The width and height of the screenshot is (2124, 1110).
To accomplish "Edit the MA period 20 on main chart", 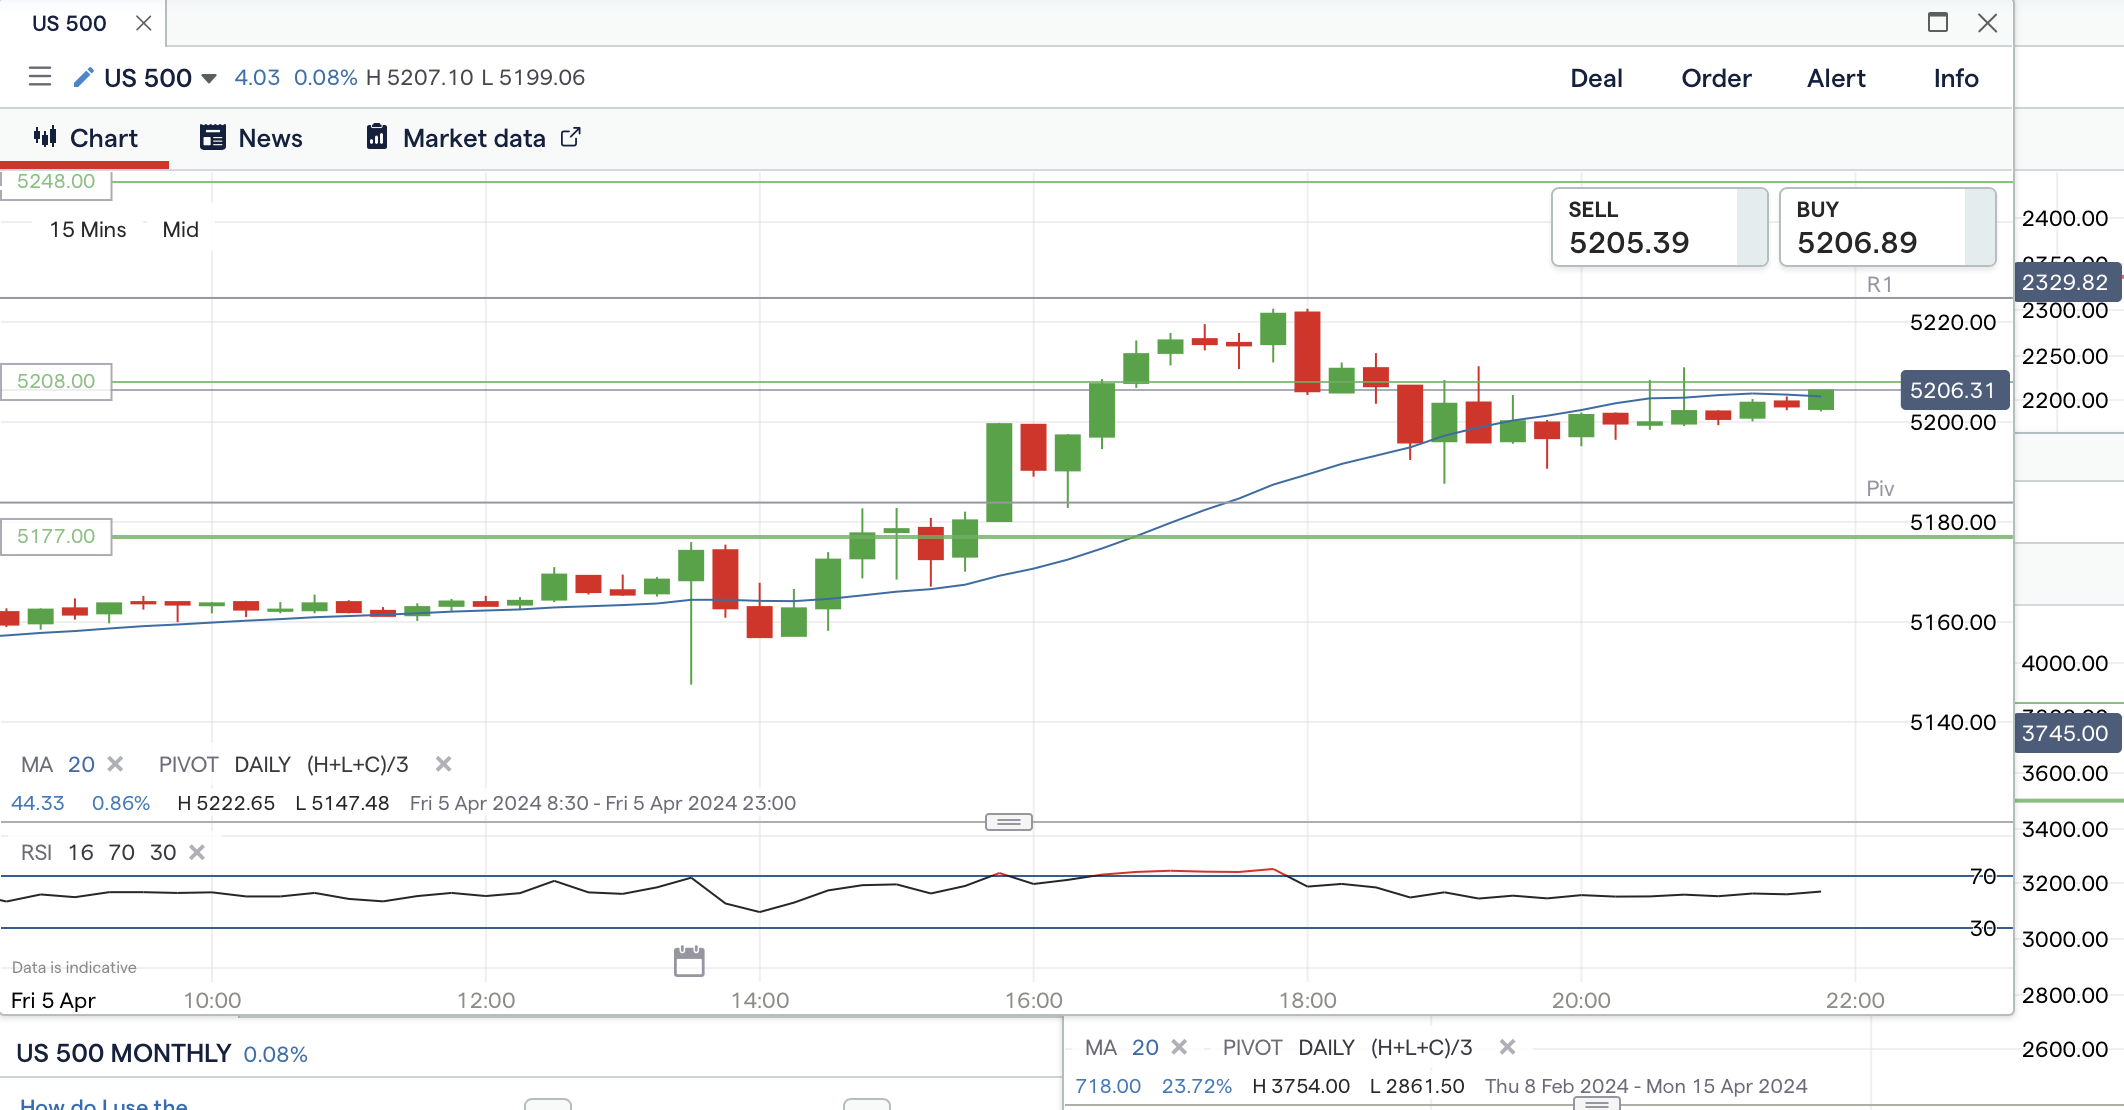I will pyautogui.click(x=81, y=765).
